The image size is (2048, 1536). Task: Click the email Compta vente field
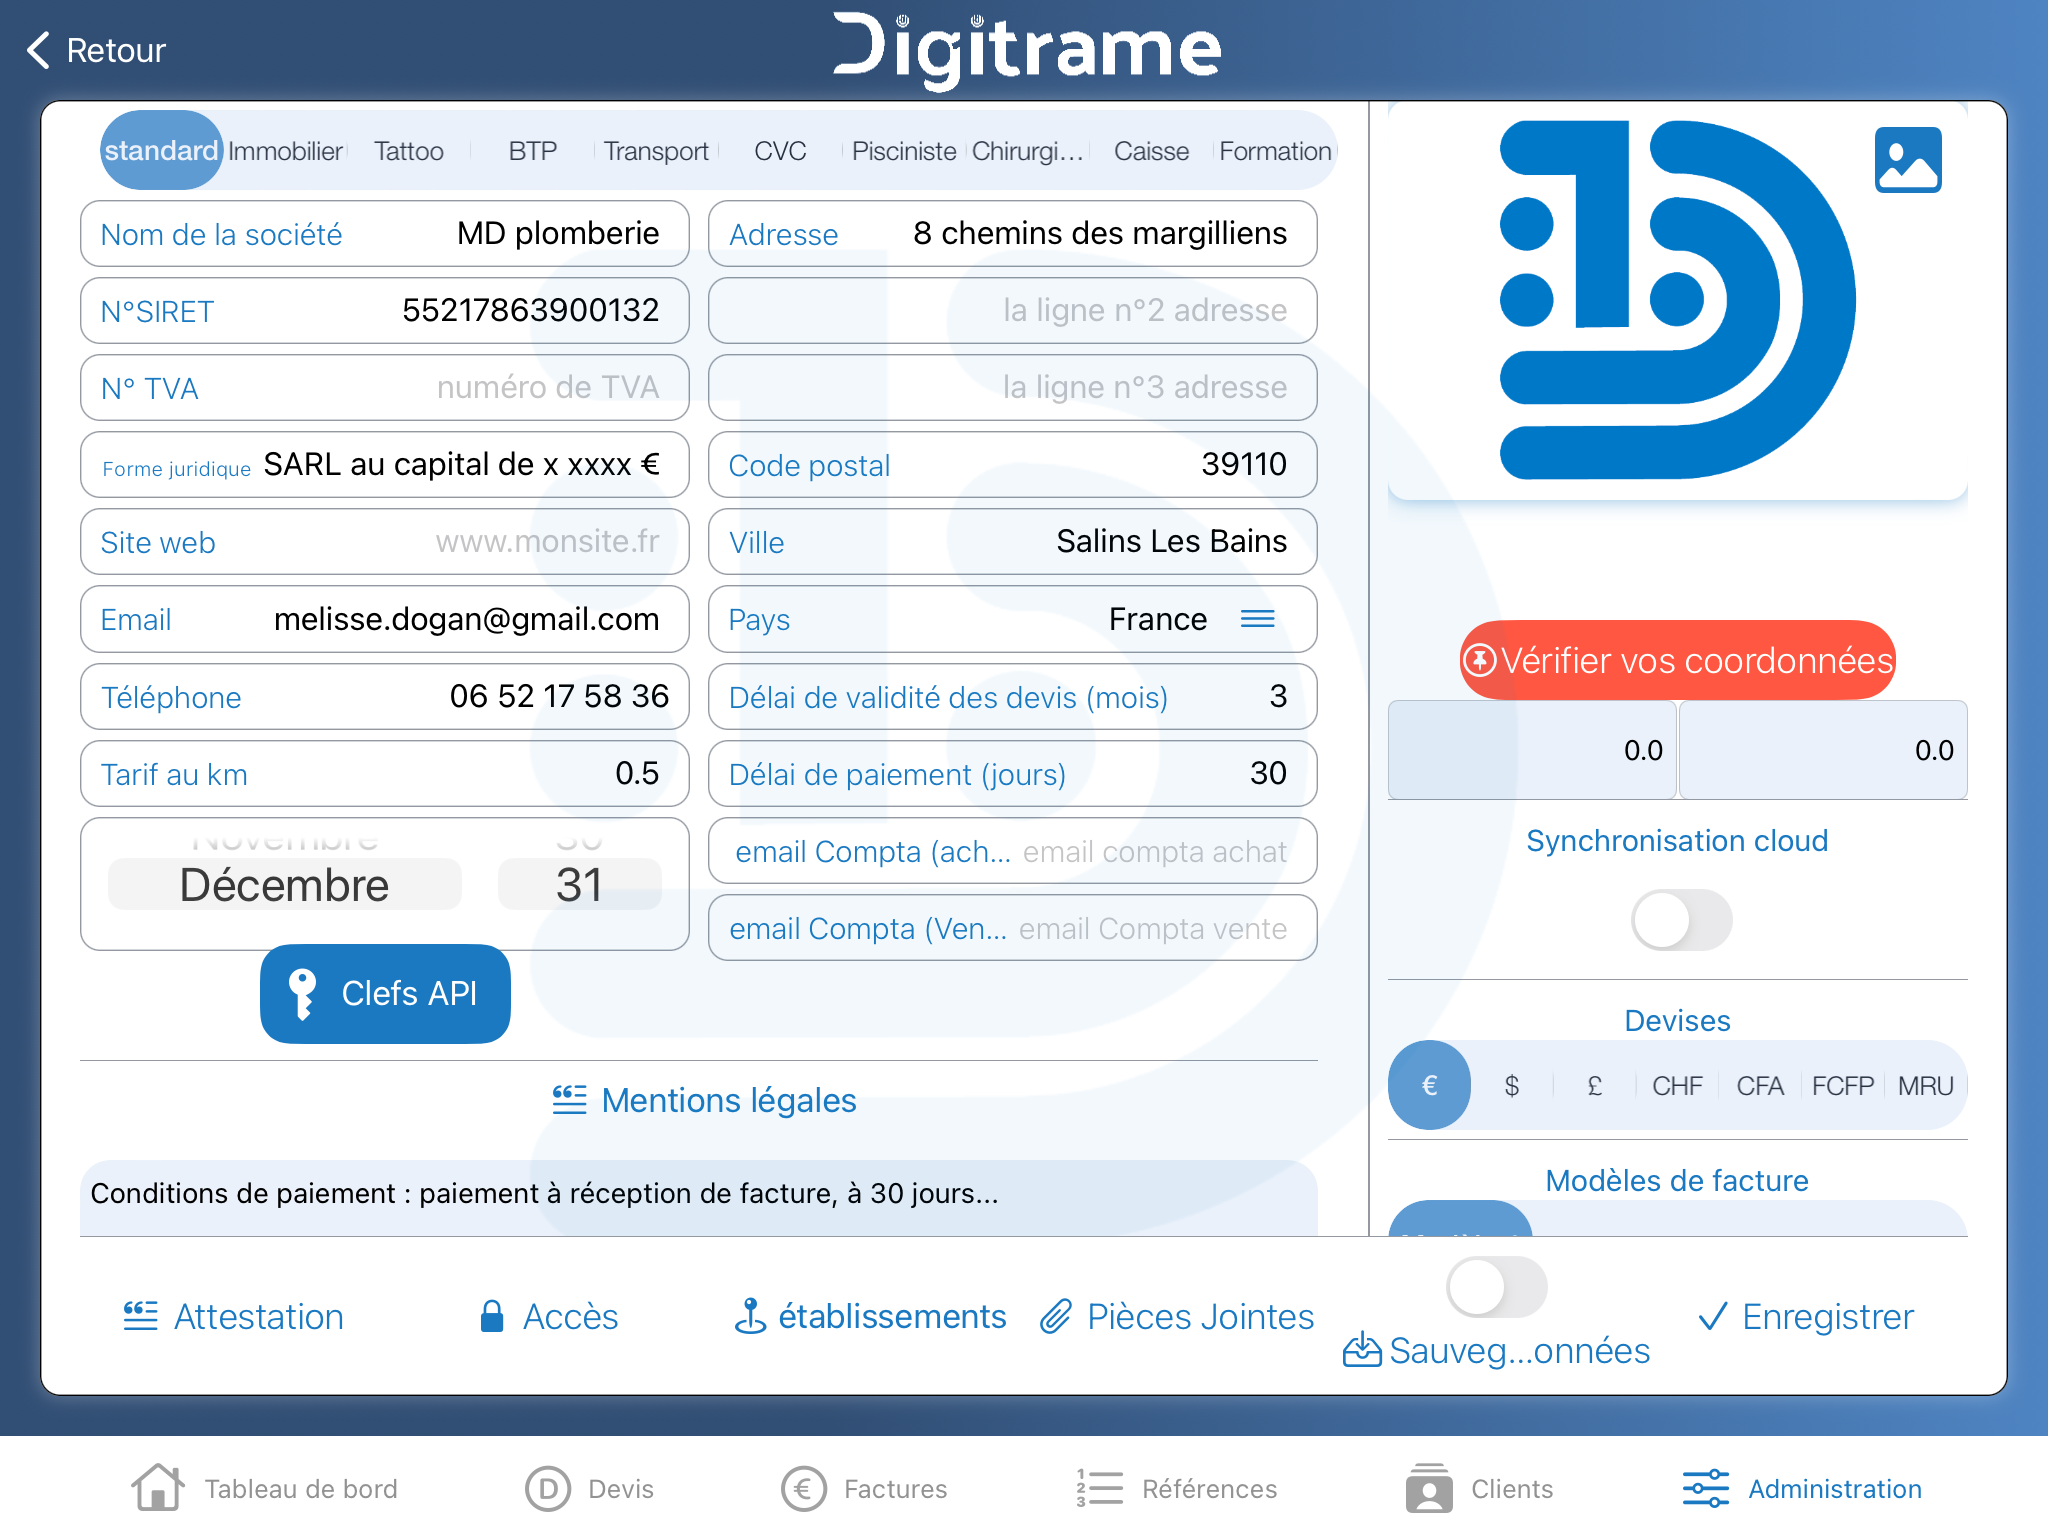tap(1012, 928)
